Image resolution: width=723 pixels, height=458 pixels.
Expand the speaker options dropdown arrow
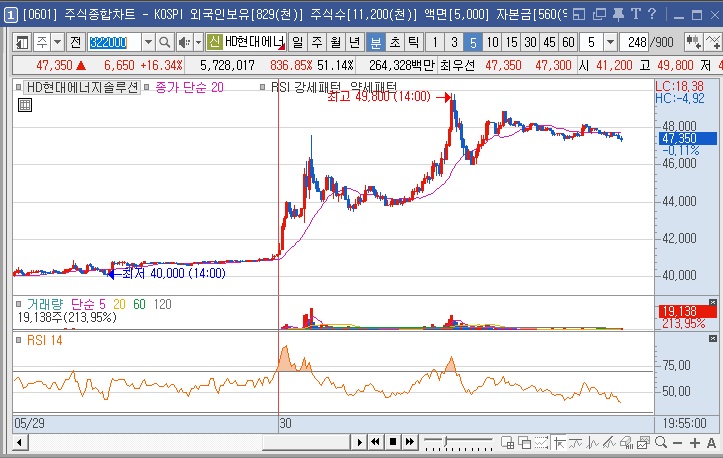[x=198, y=43]
